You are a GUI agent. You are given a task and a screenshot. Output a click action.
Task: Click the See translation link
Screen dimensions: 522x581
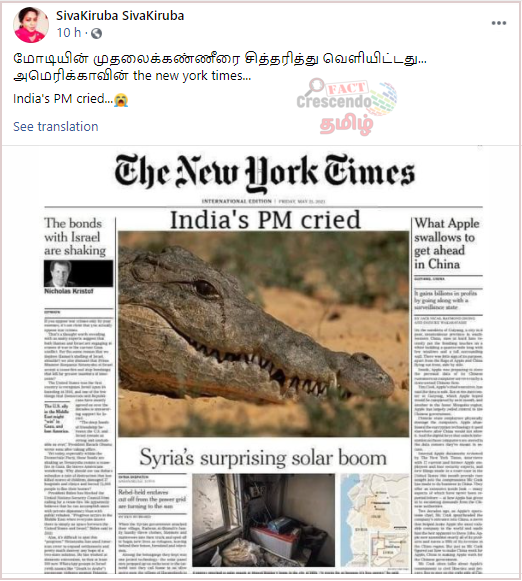(56, 126)
